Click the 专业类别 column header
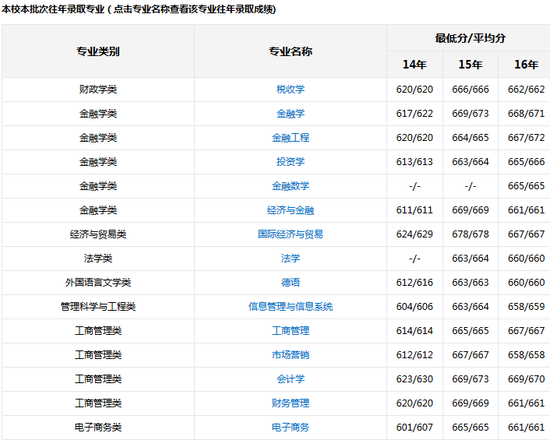550x440 pixels. 98,52
